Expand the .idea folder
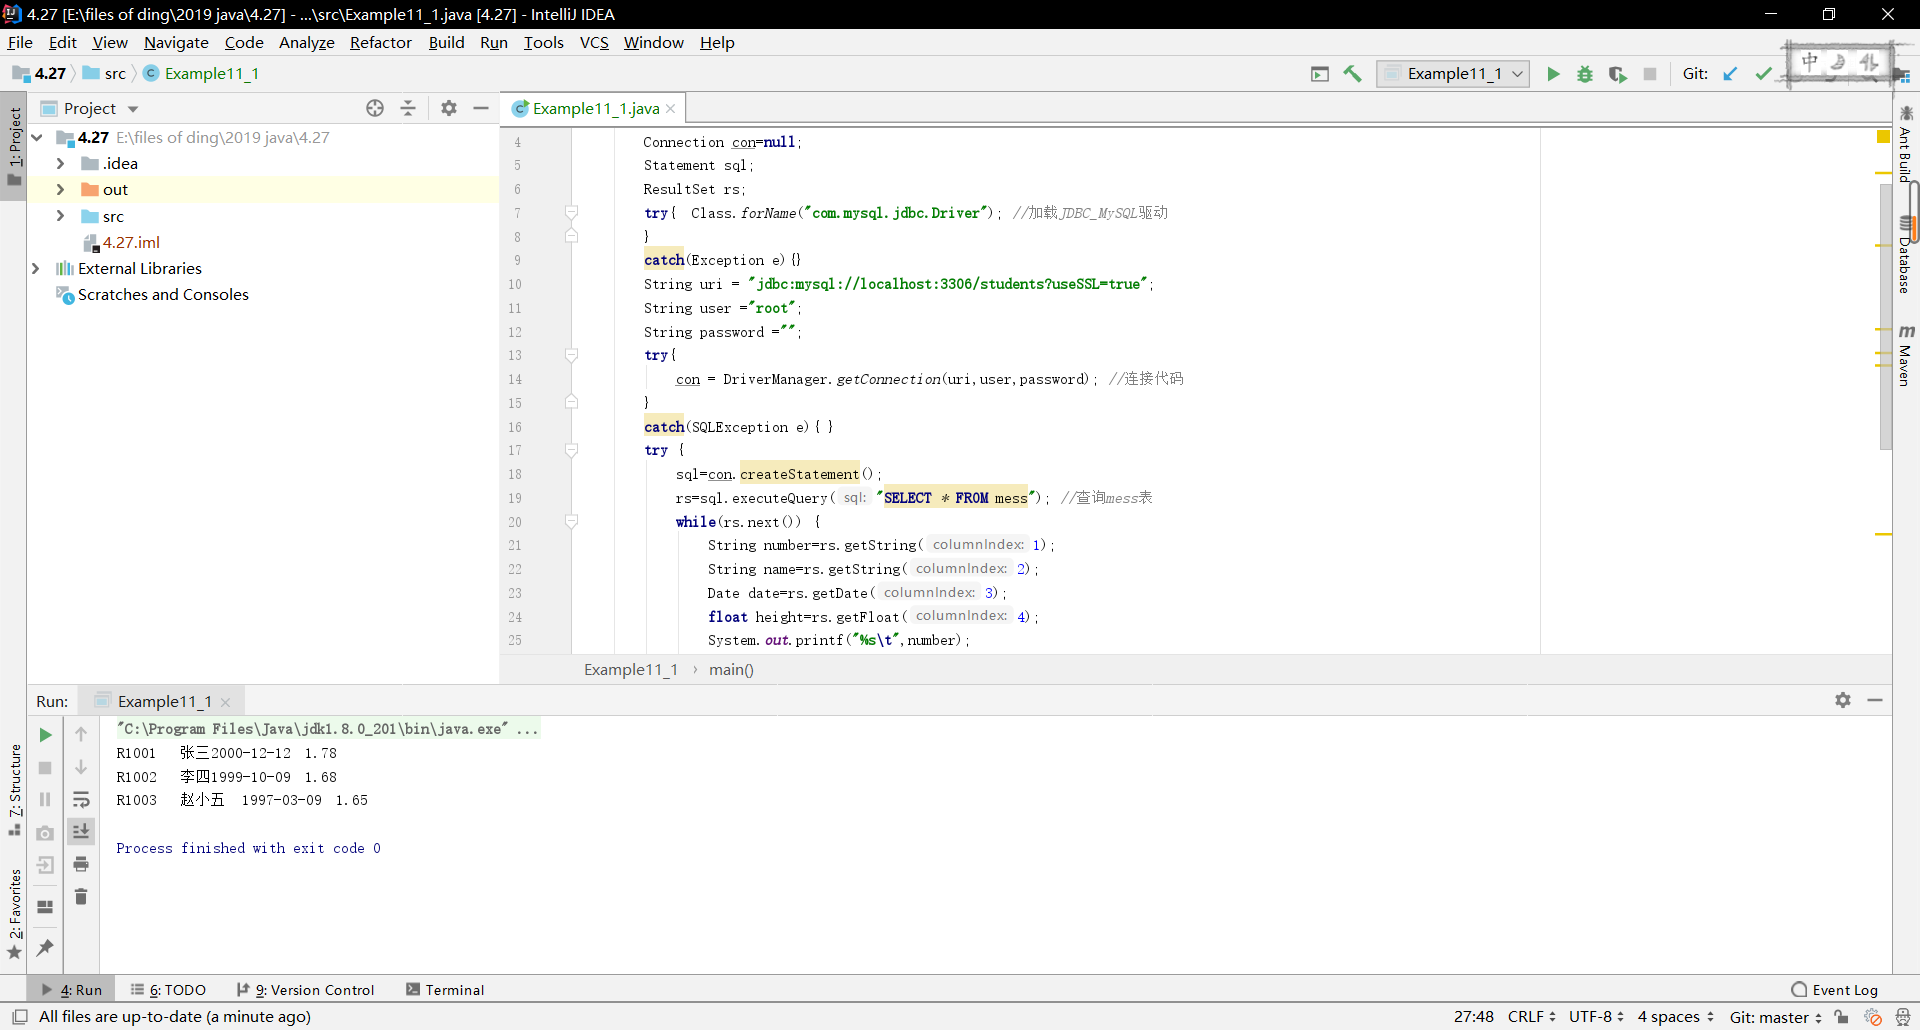Image resolution: width=1920 pixels, height=1030 pixels. coord(60,163)
